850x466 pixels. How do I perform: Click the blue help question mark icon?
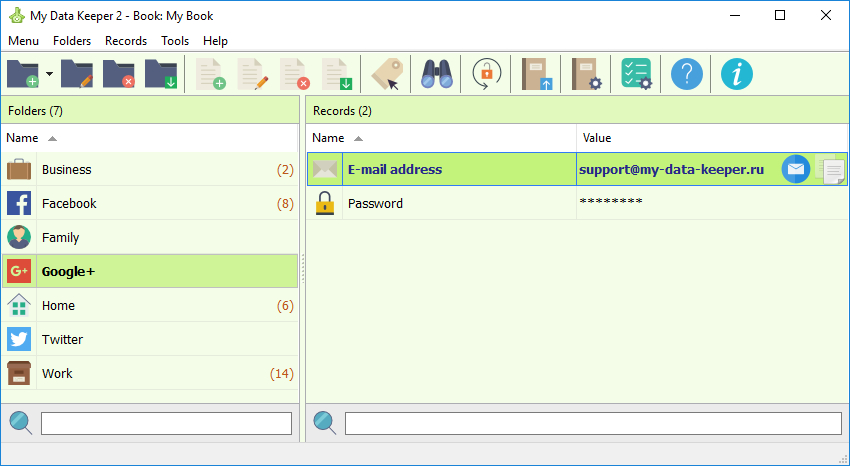pyautogui.click(x=687, y=74)
